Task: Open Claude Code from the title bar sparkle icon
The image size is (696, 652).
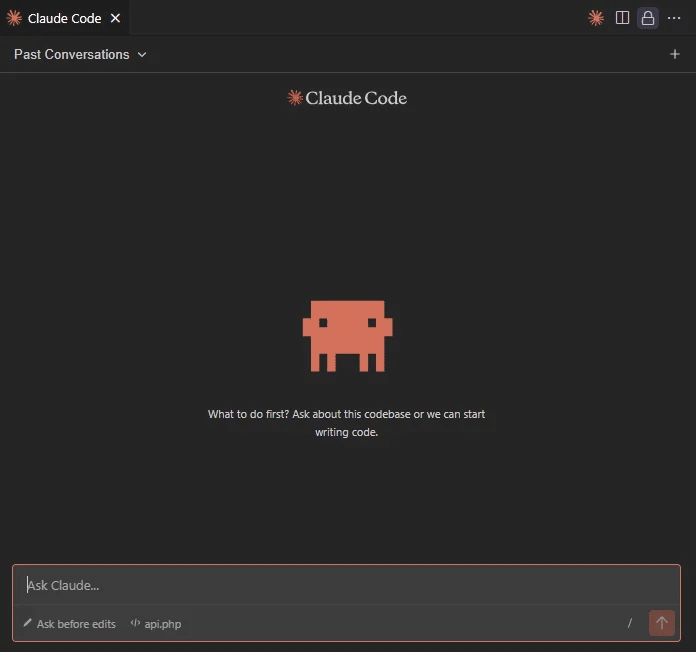Action: [x=596, y=18]
